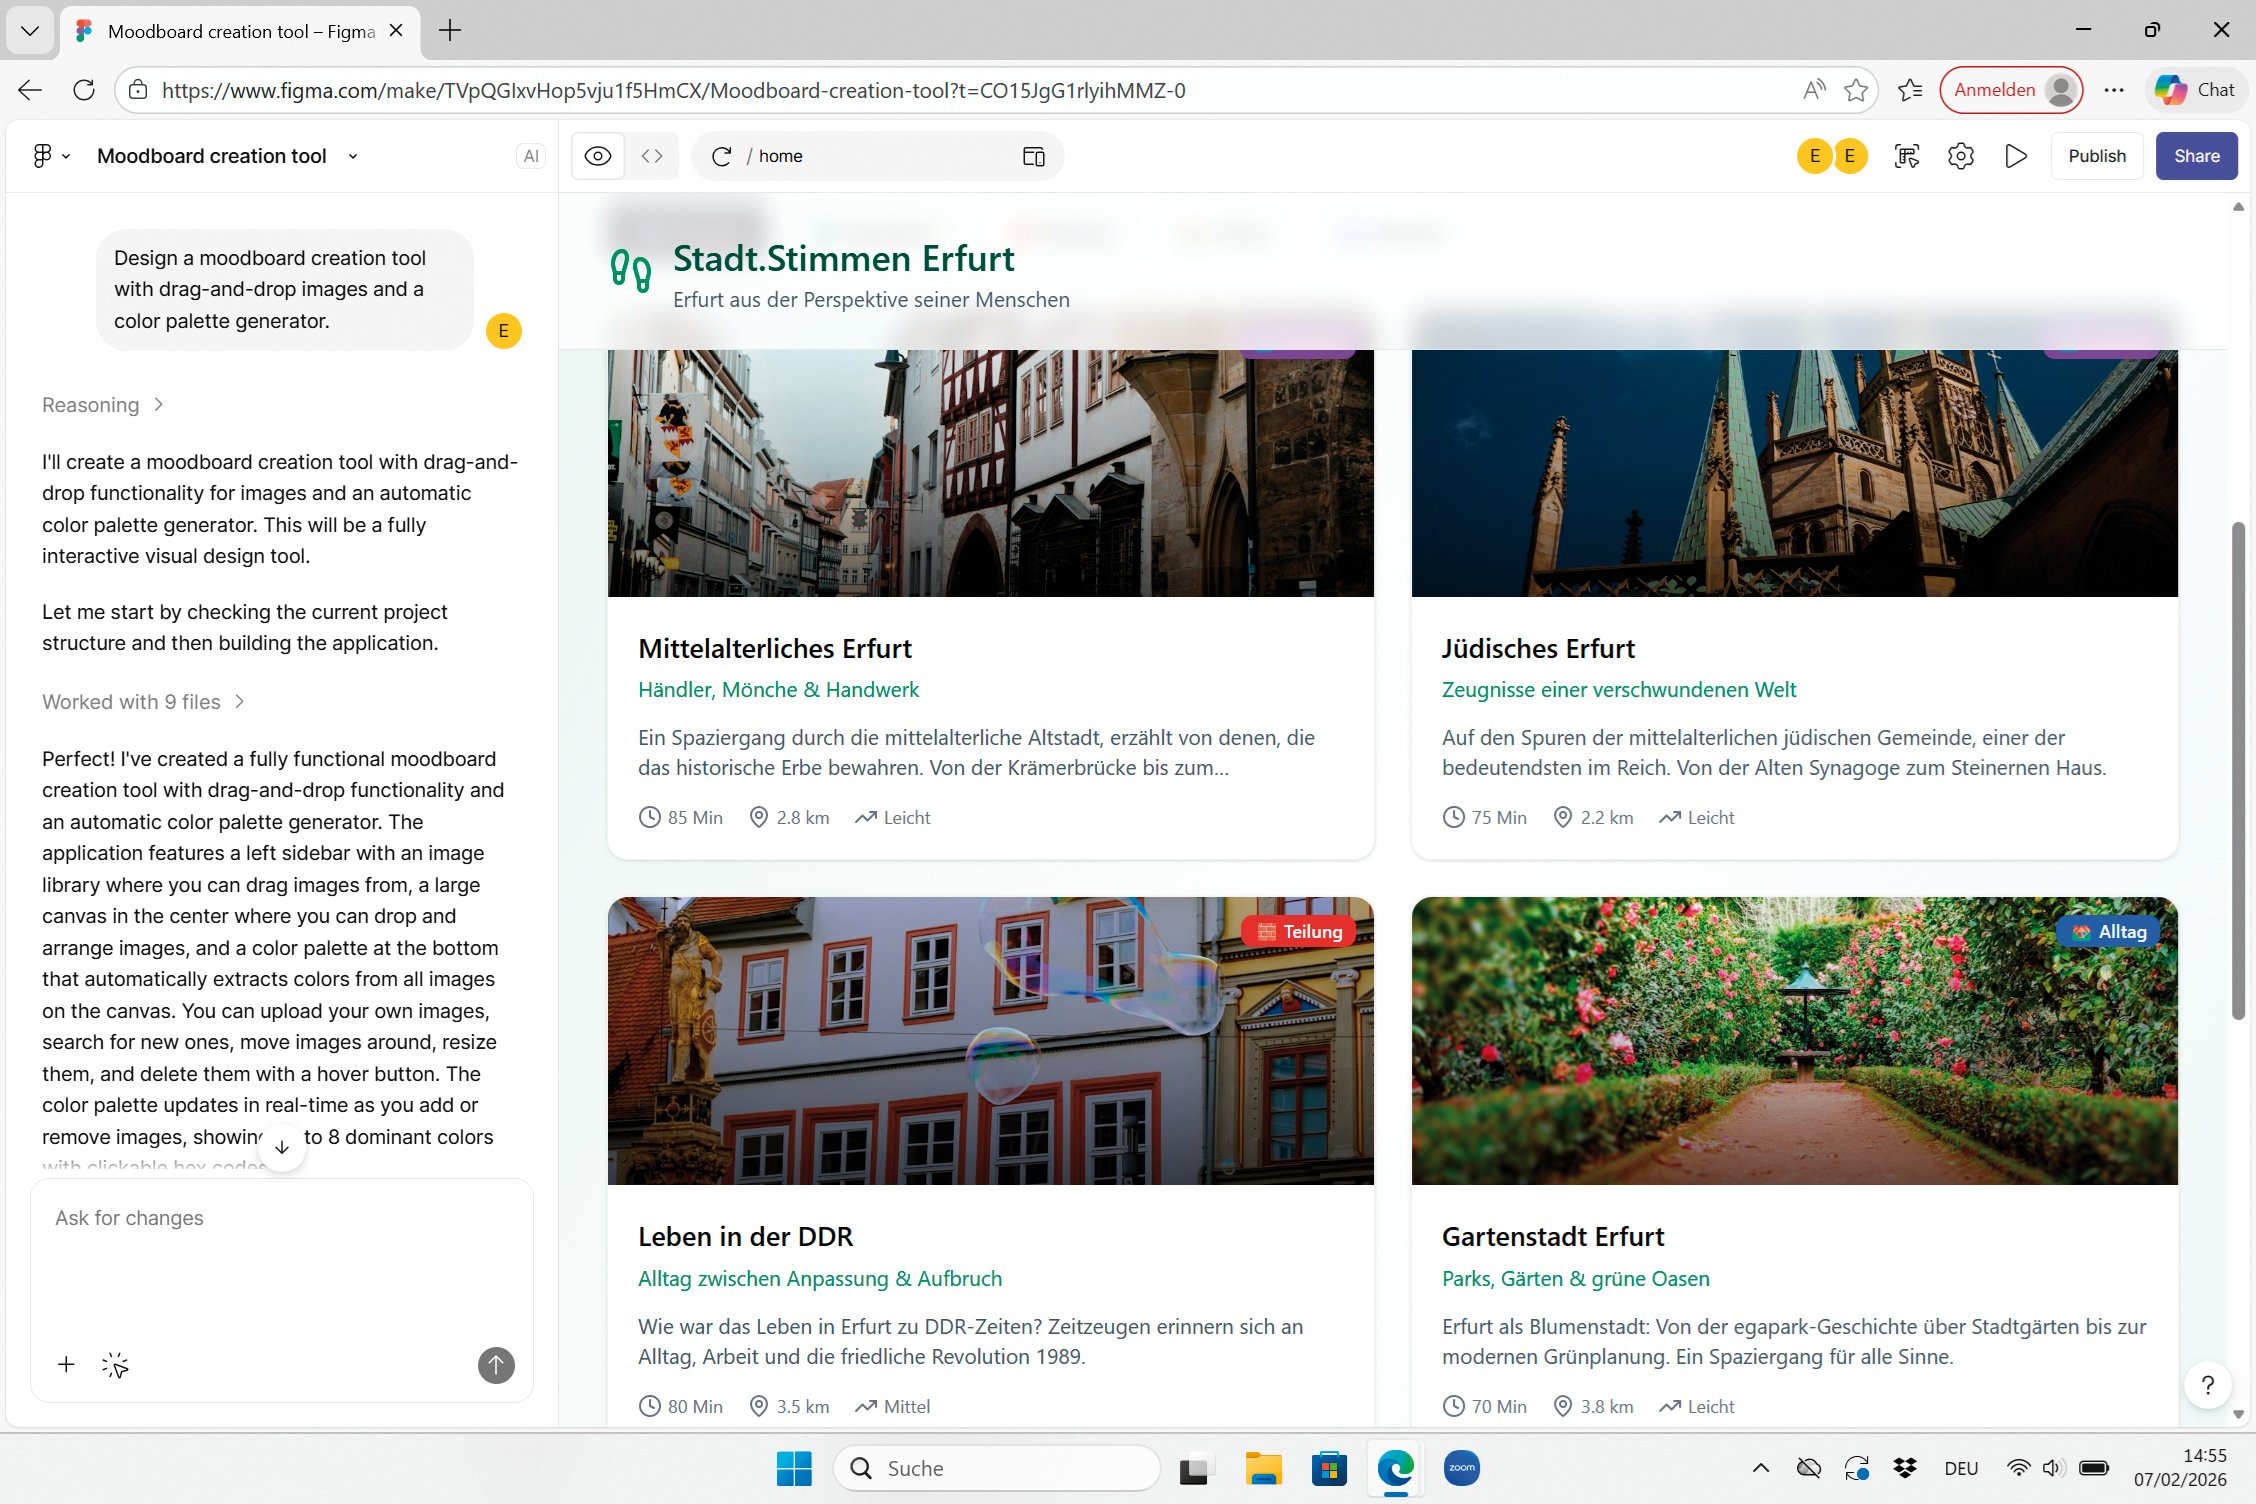Click the red Teilung category badge

click(1299, 931)
